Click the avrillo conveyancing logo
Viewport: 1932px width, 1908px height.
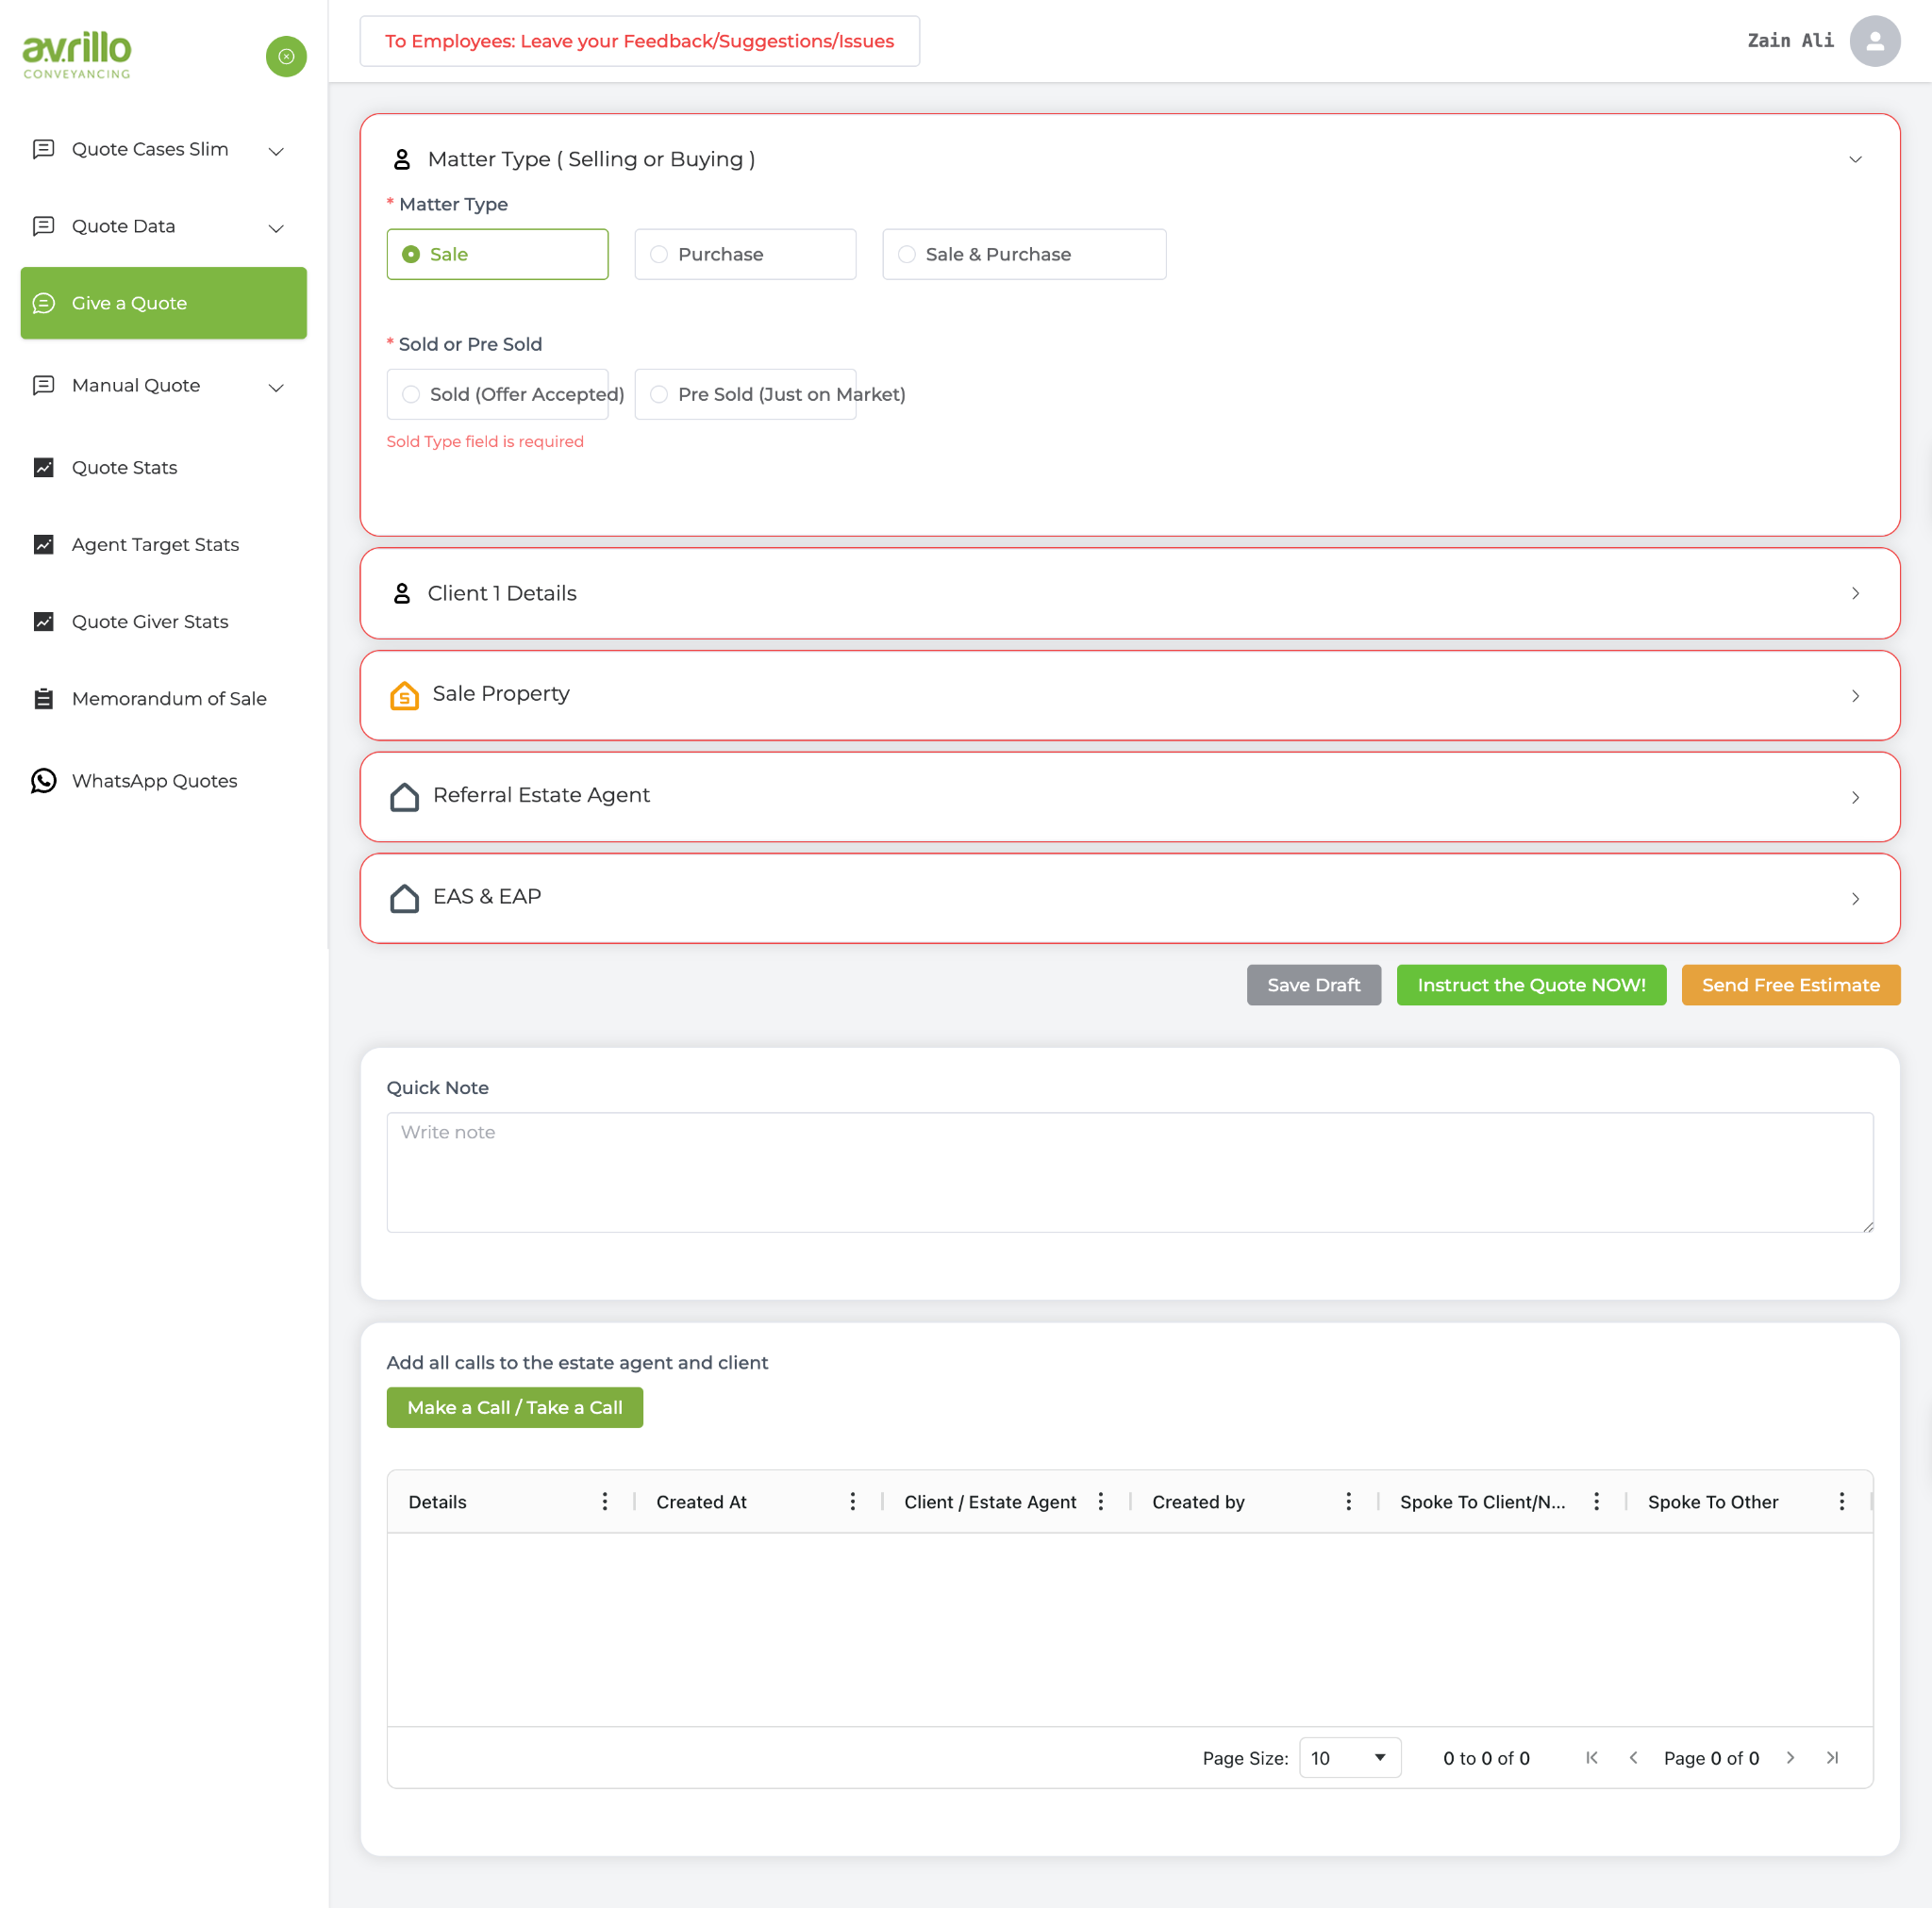click(x=77, y=55)
